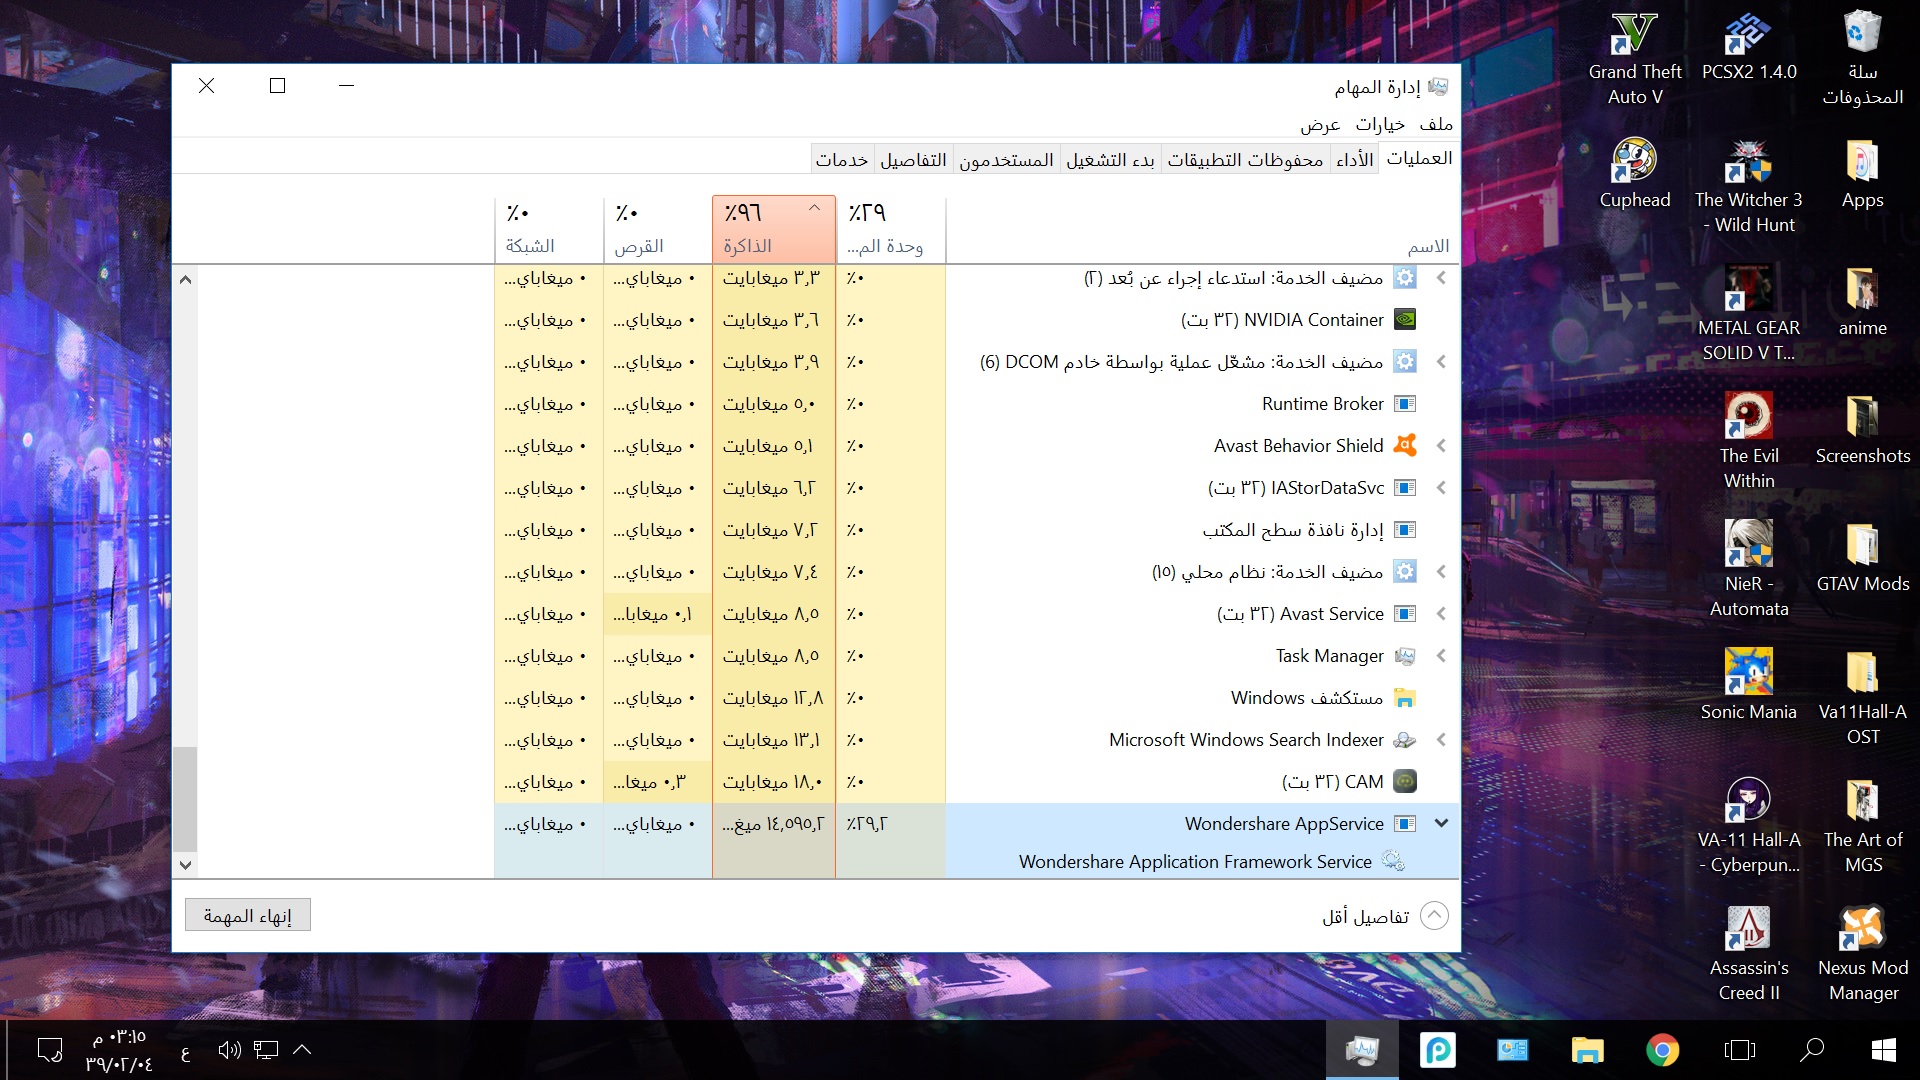The image size is (1920, 1080).
Task: Expand the DCOM service host row
Action: (x=1441, y=362)
